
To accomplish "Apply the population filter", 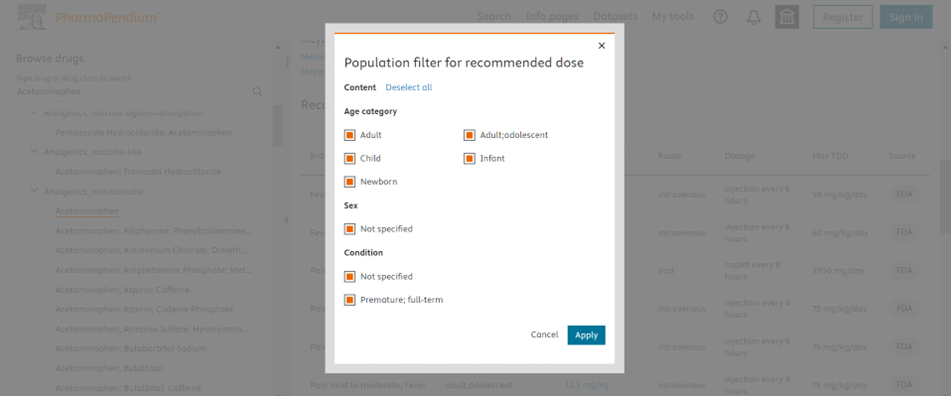I will click(586, 335).
